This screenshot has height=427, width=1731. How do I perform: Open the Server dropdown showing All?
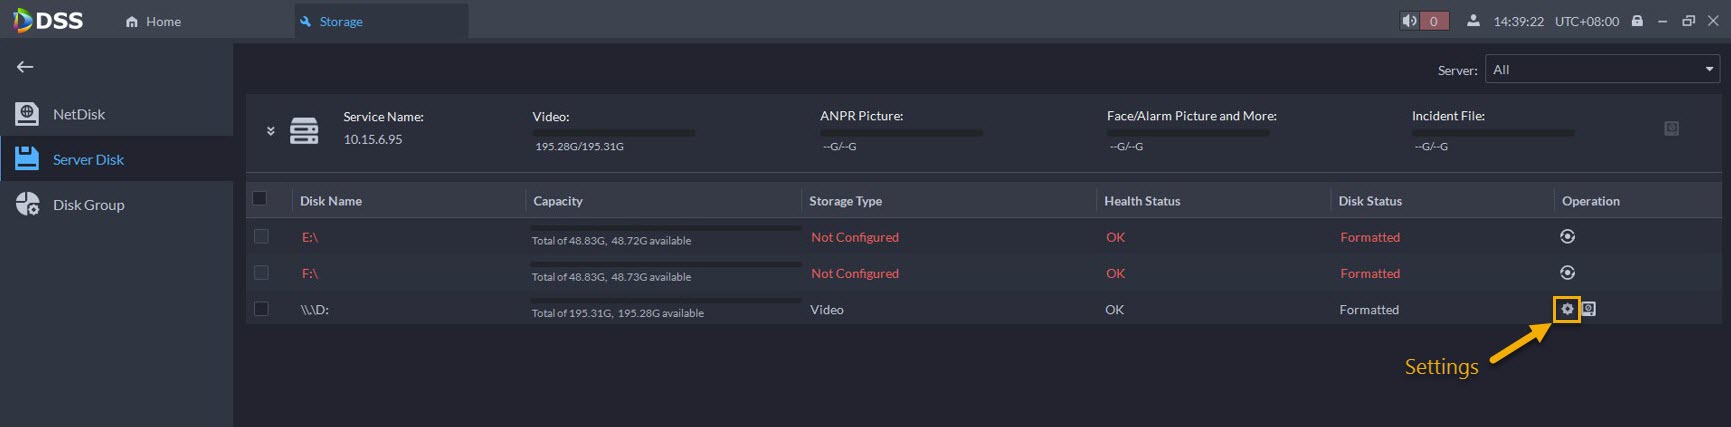pyautogui.click(x=1602, y=69)
